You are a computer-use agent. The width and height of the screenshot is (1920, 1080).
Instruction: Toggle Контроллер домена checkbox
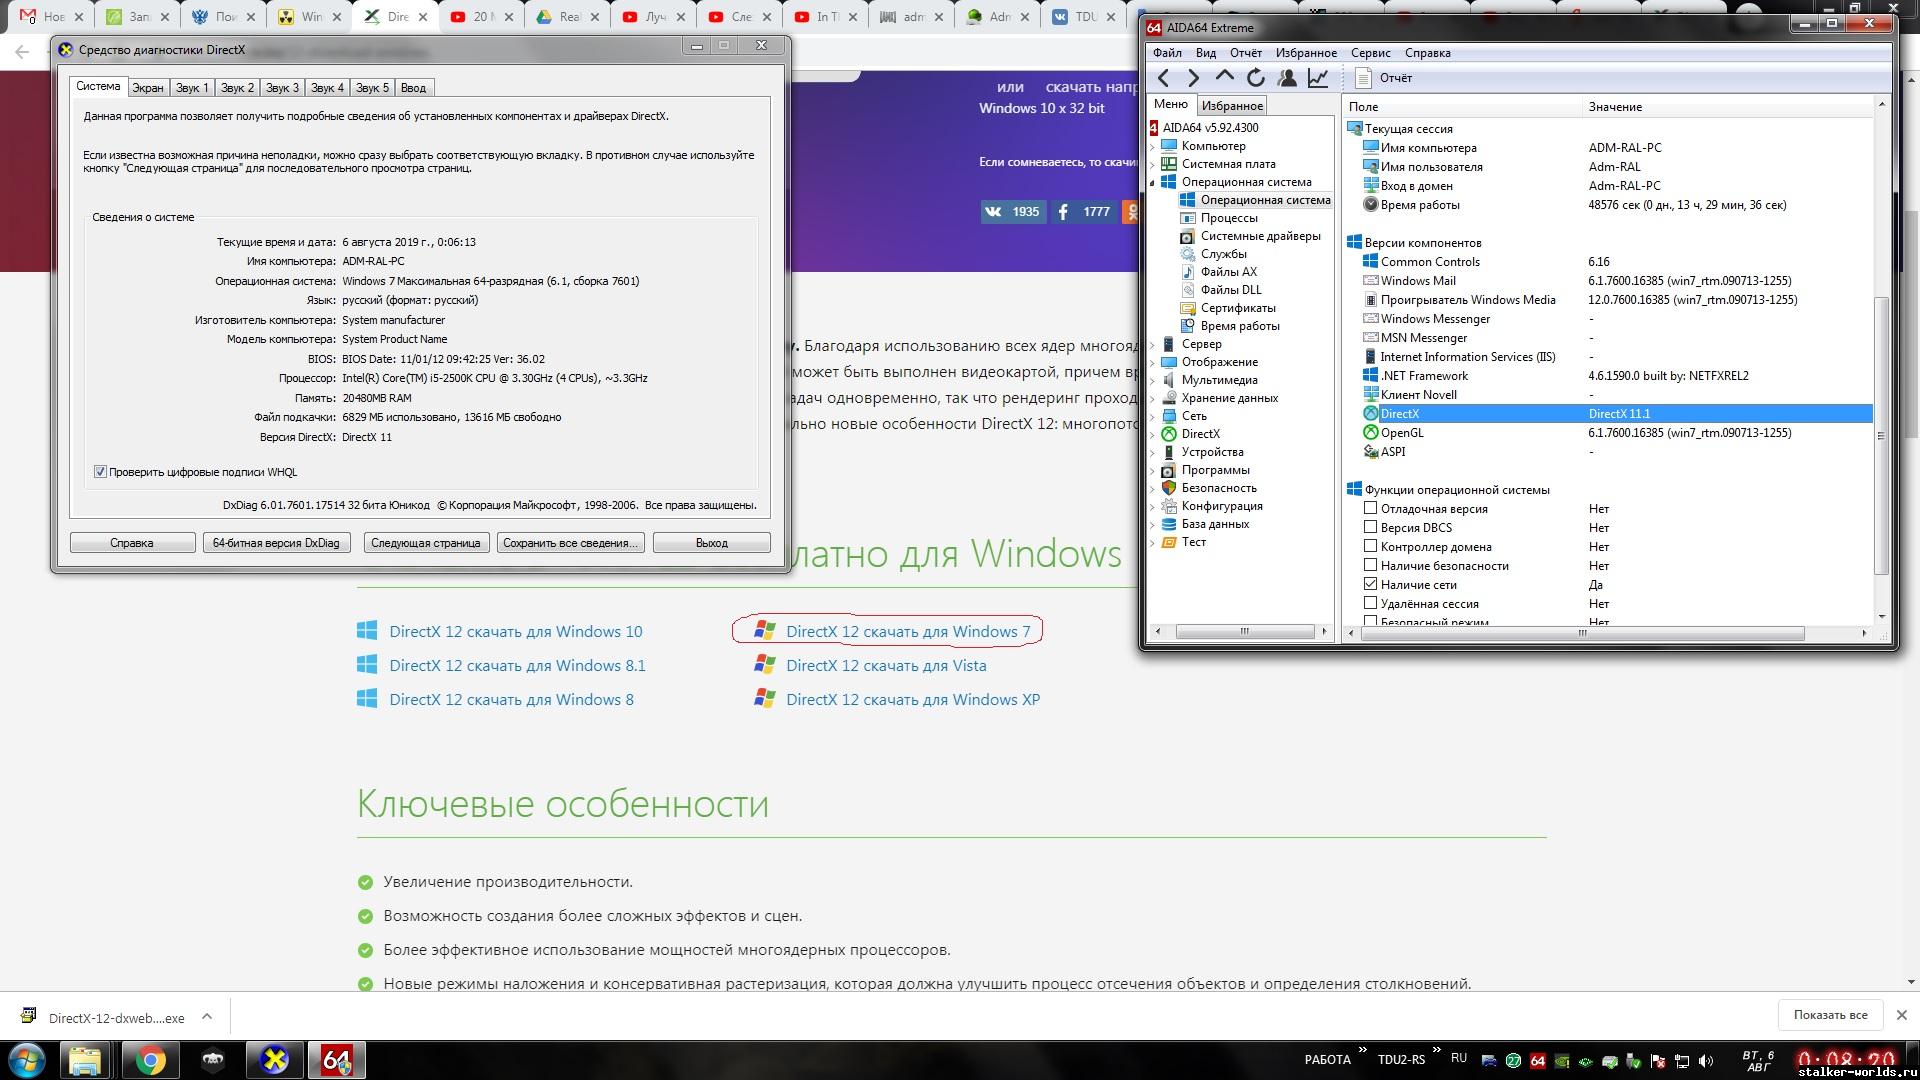1370,546
